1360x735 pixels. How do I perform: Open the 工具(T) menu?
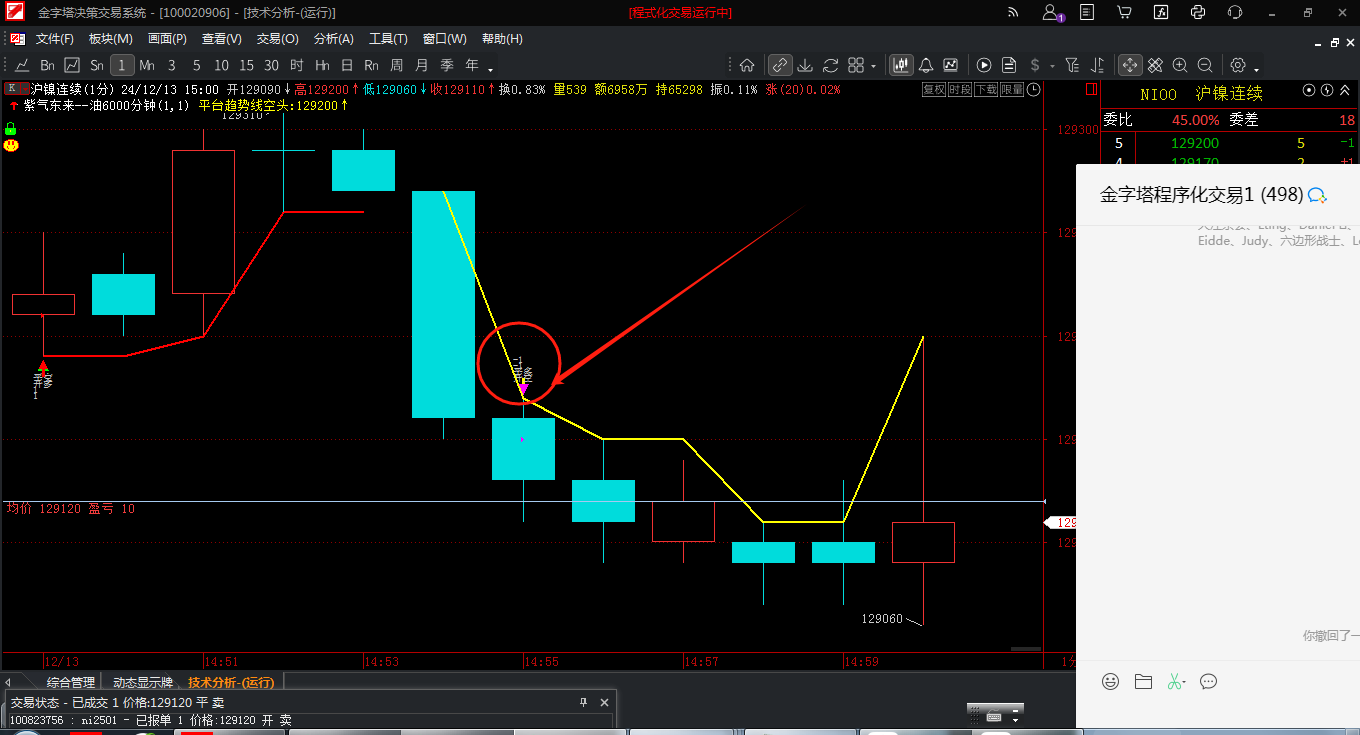pos(388,39)
